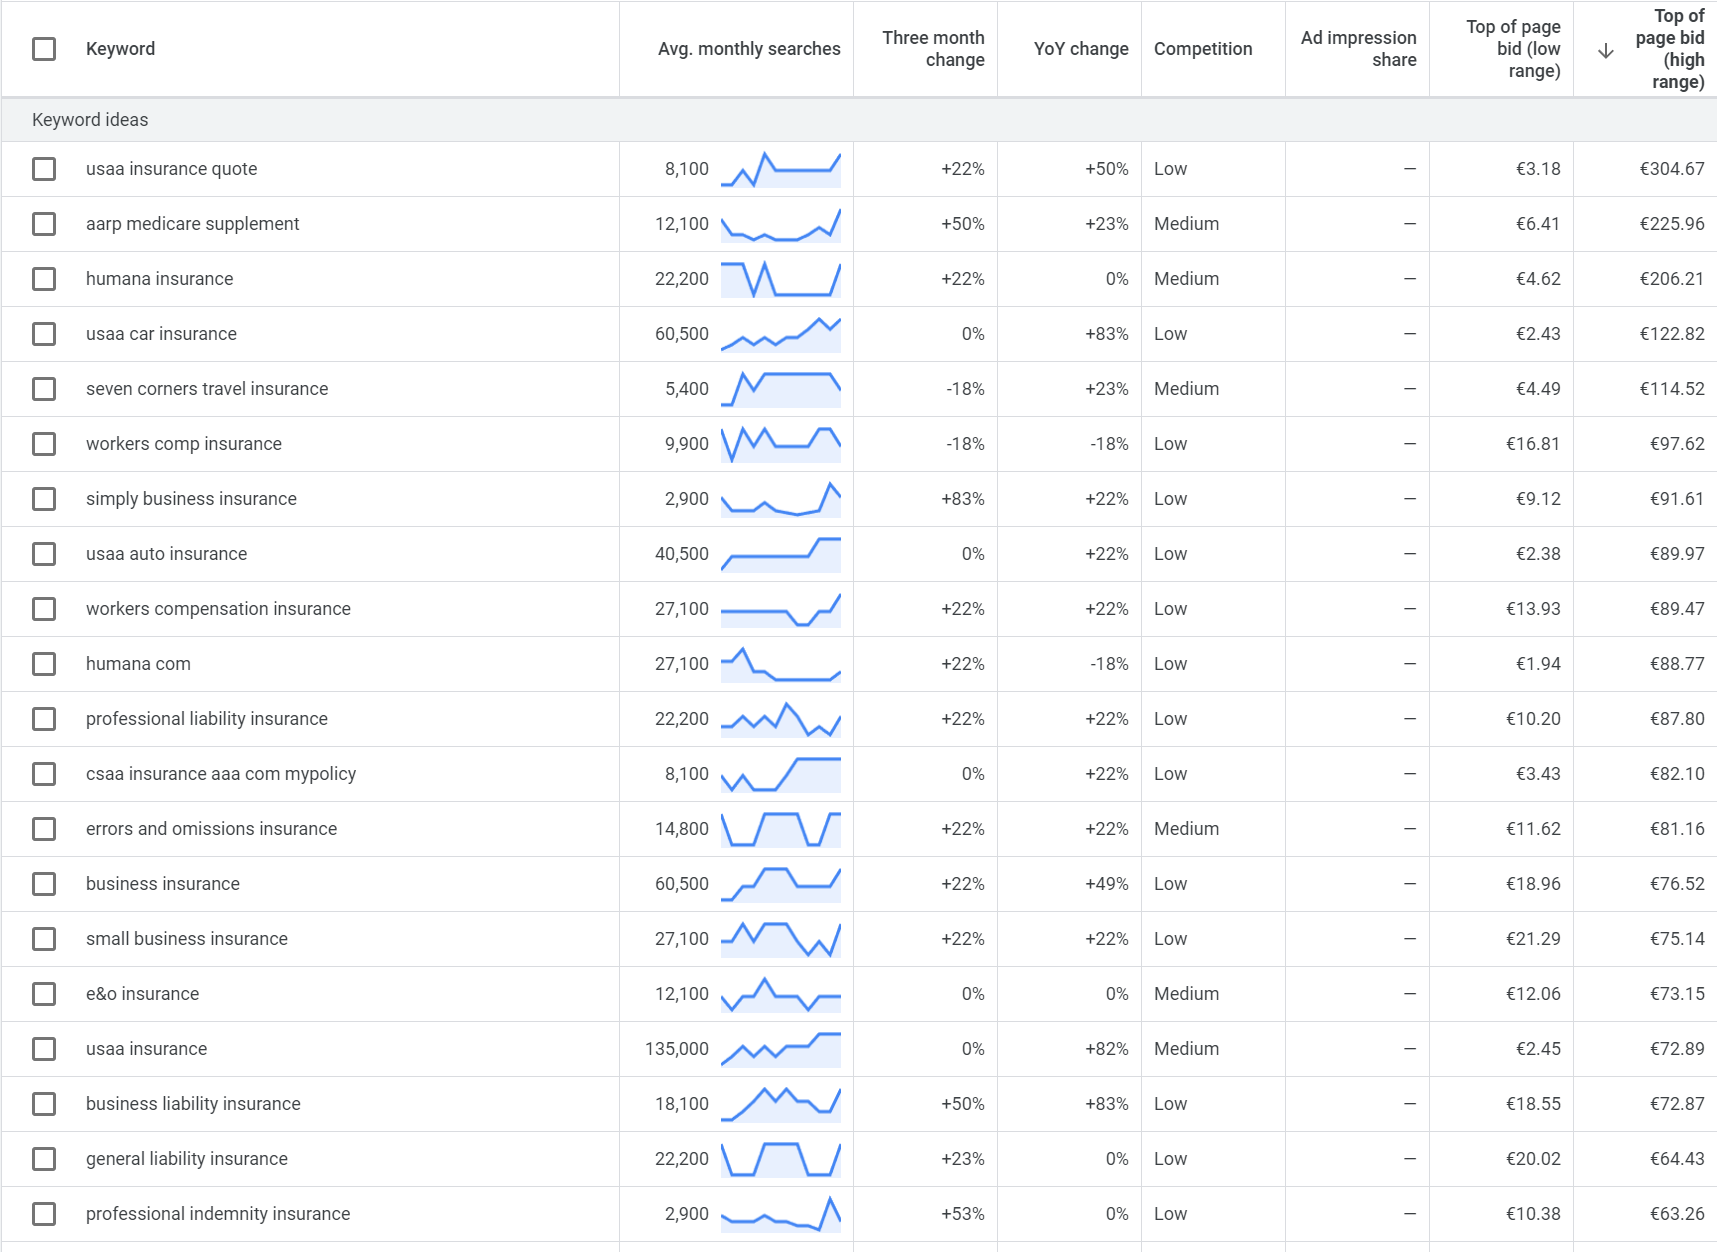Select the usaa auto insurance checkbox

click(x=44, y=554)
